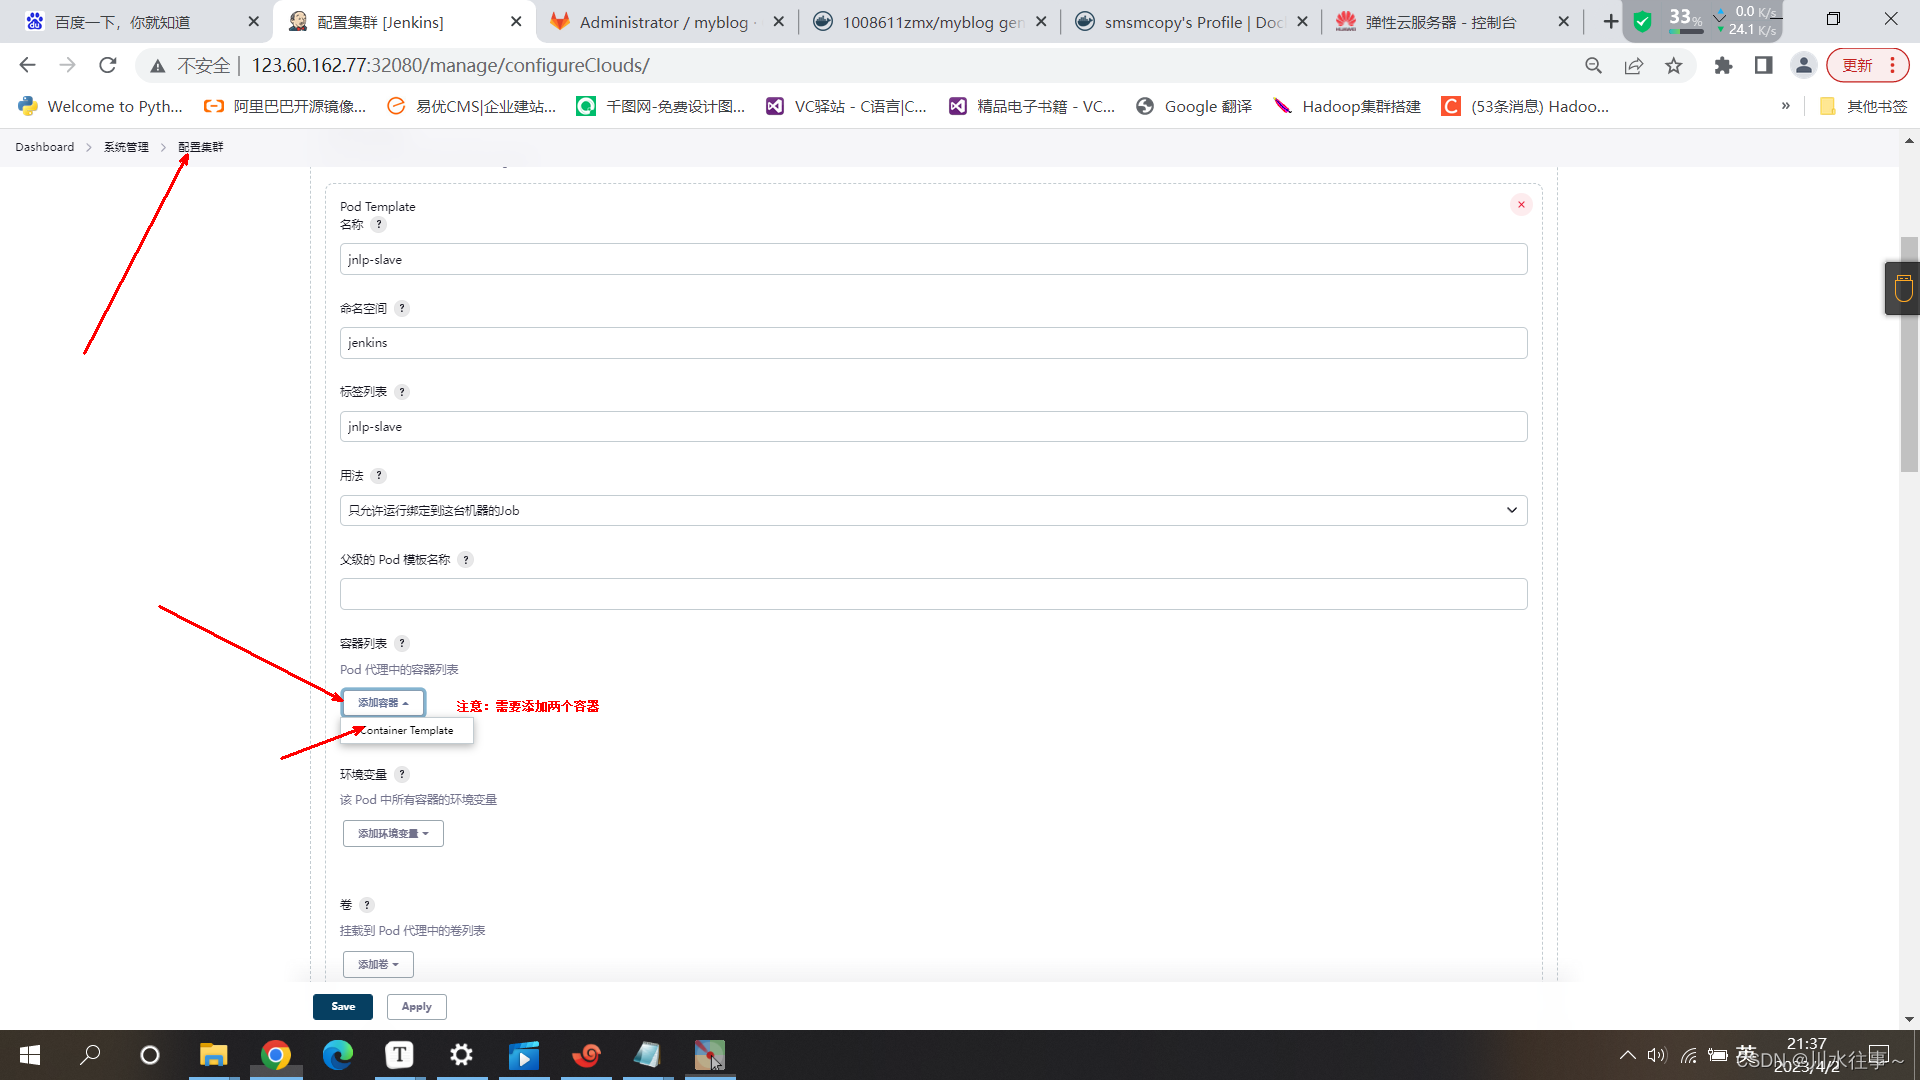Click the page share icon in address bar
The width and height of the screenshot is (1920, 1080).
pos(1633,65)
